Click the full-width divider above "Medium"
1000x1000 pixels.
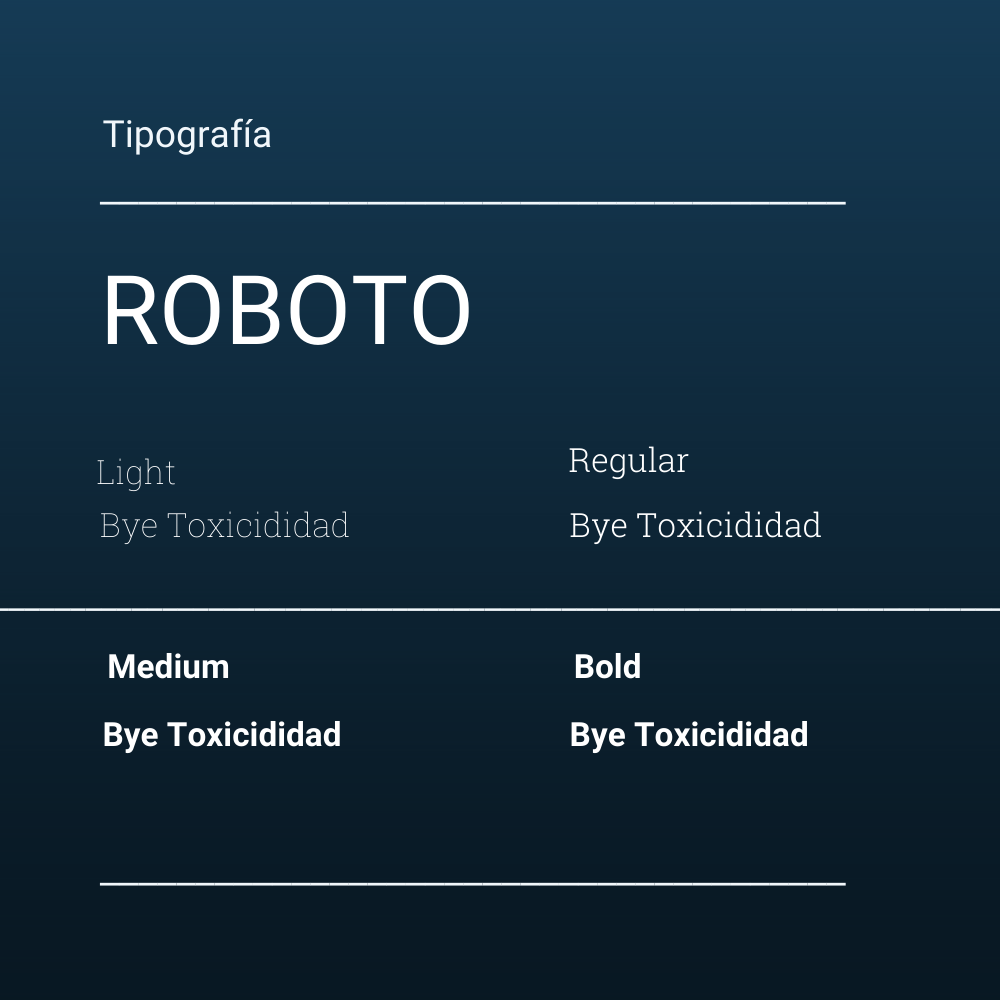tap(500, 608)
